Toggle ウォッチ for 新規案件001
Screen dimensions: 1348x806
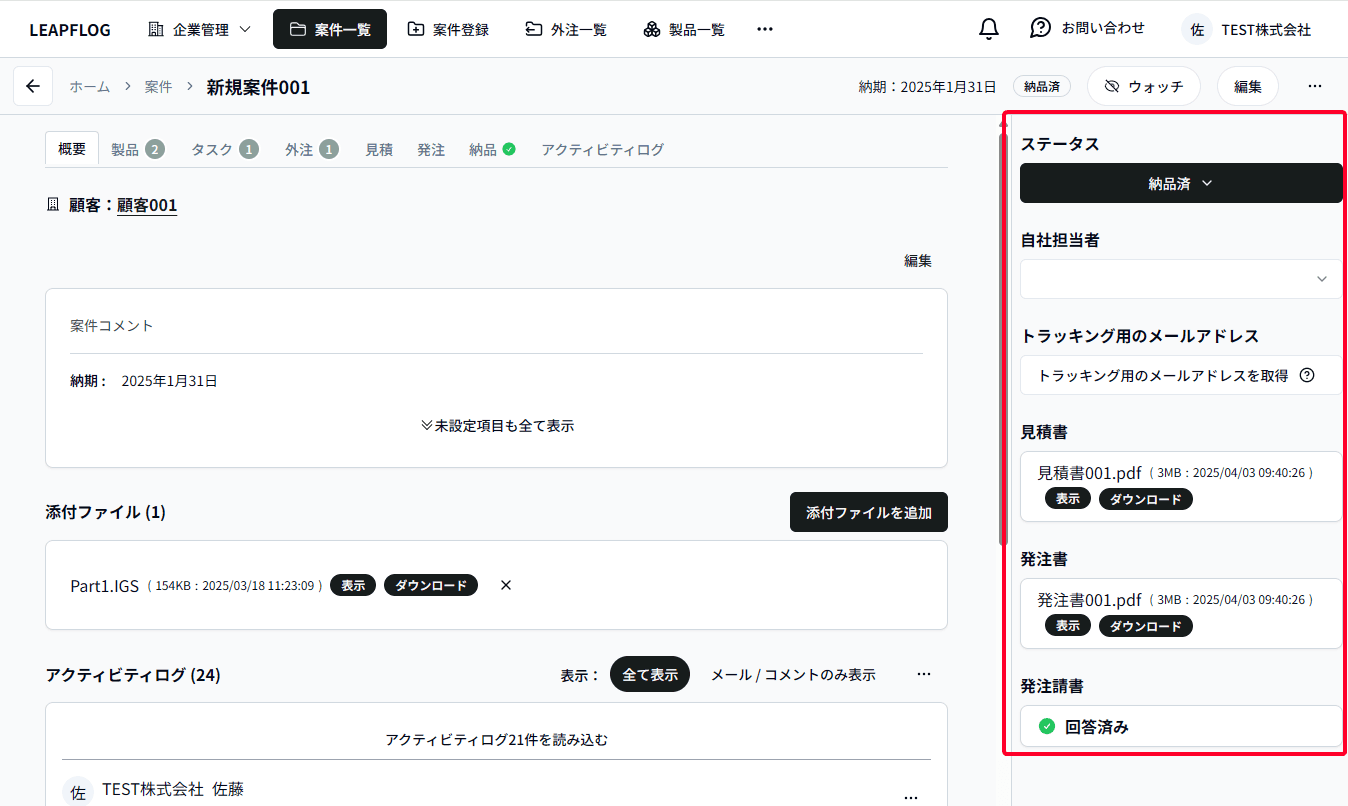(x=1143, y=86)
